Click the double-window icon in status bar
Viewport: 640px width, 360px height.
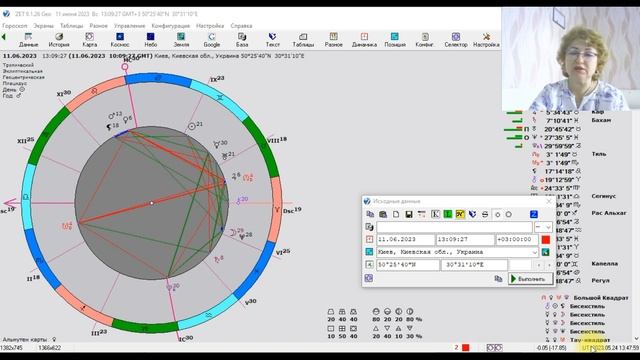494,348
